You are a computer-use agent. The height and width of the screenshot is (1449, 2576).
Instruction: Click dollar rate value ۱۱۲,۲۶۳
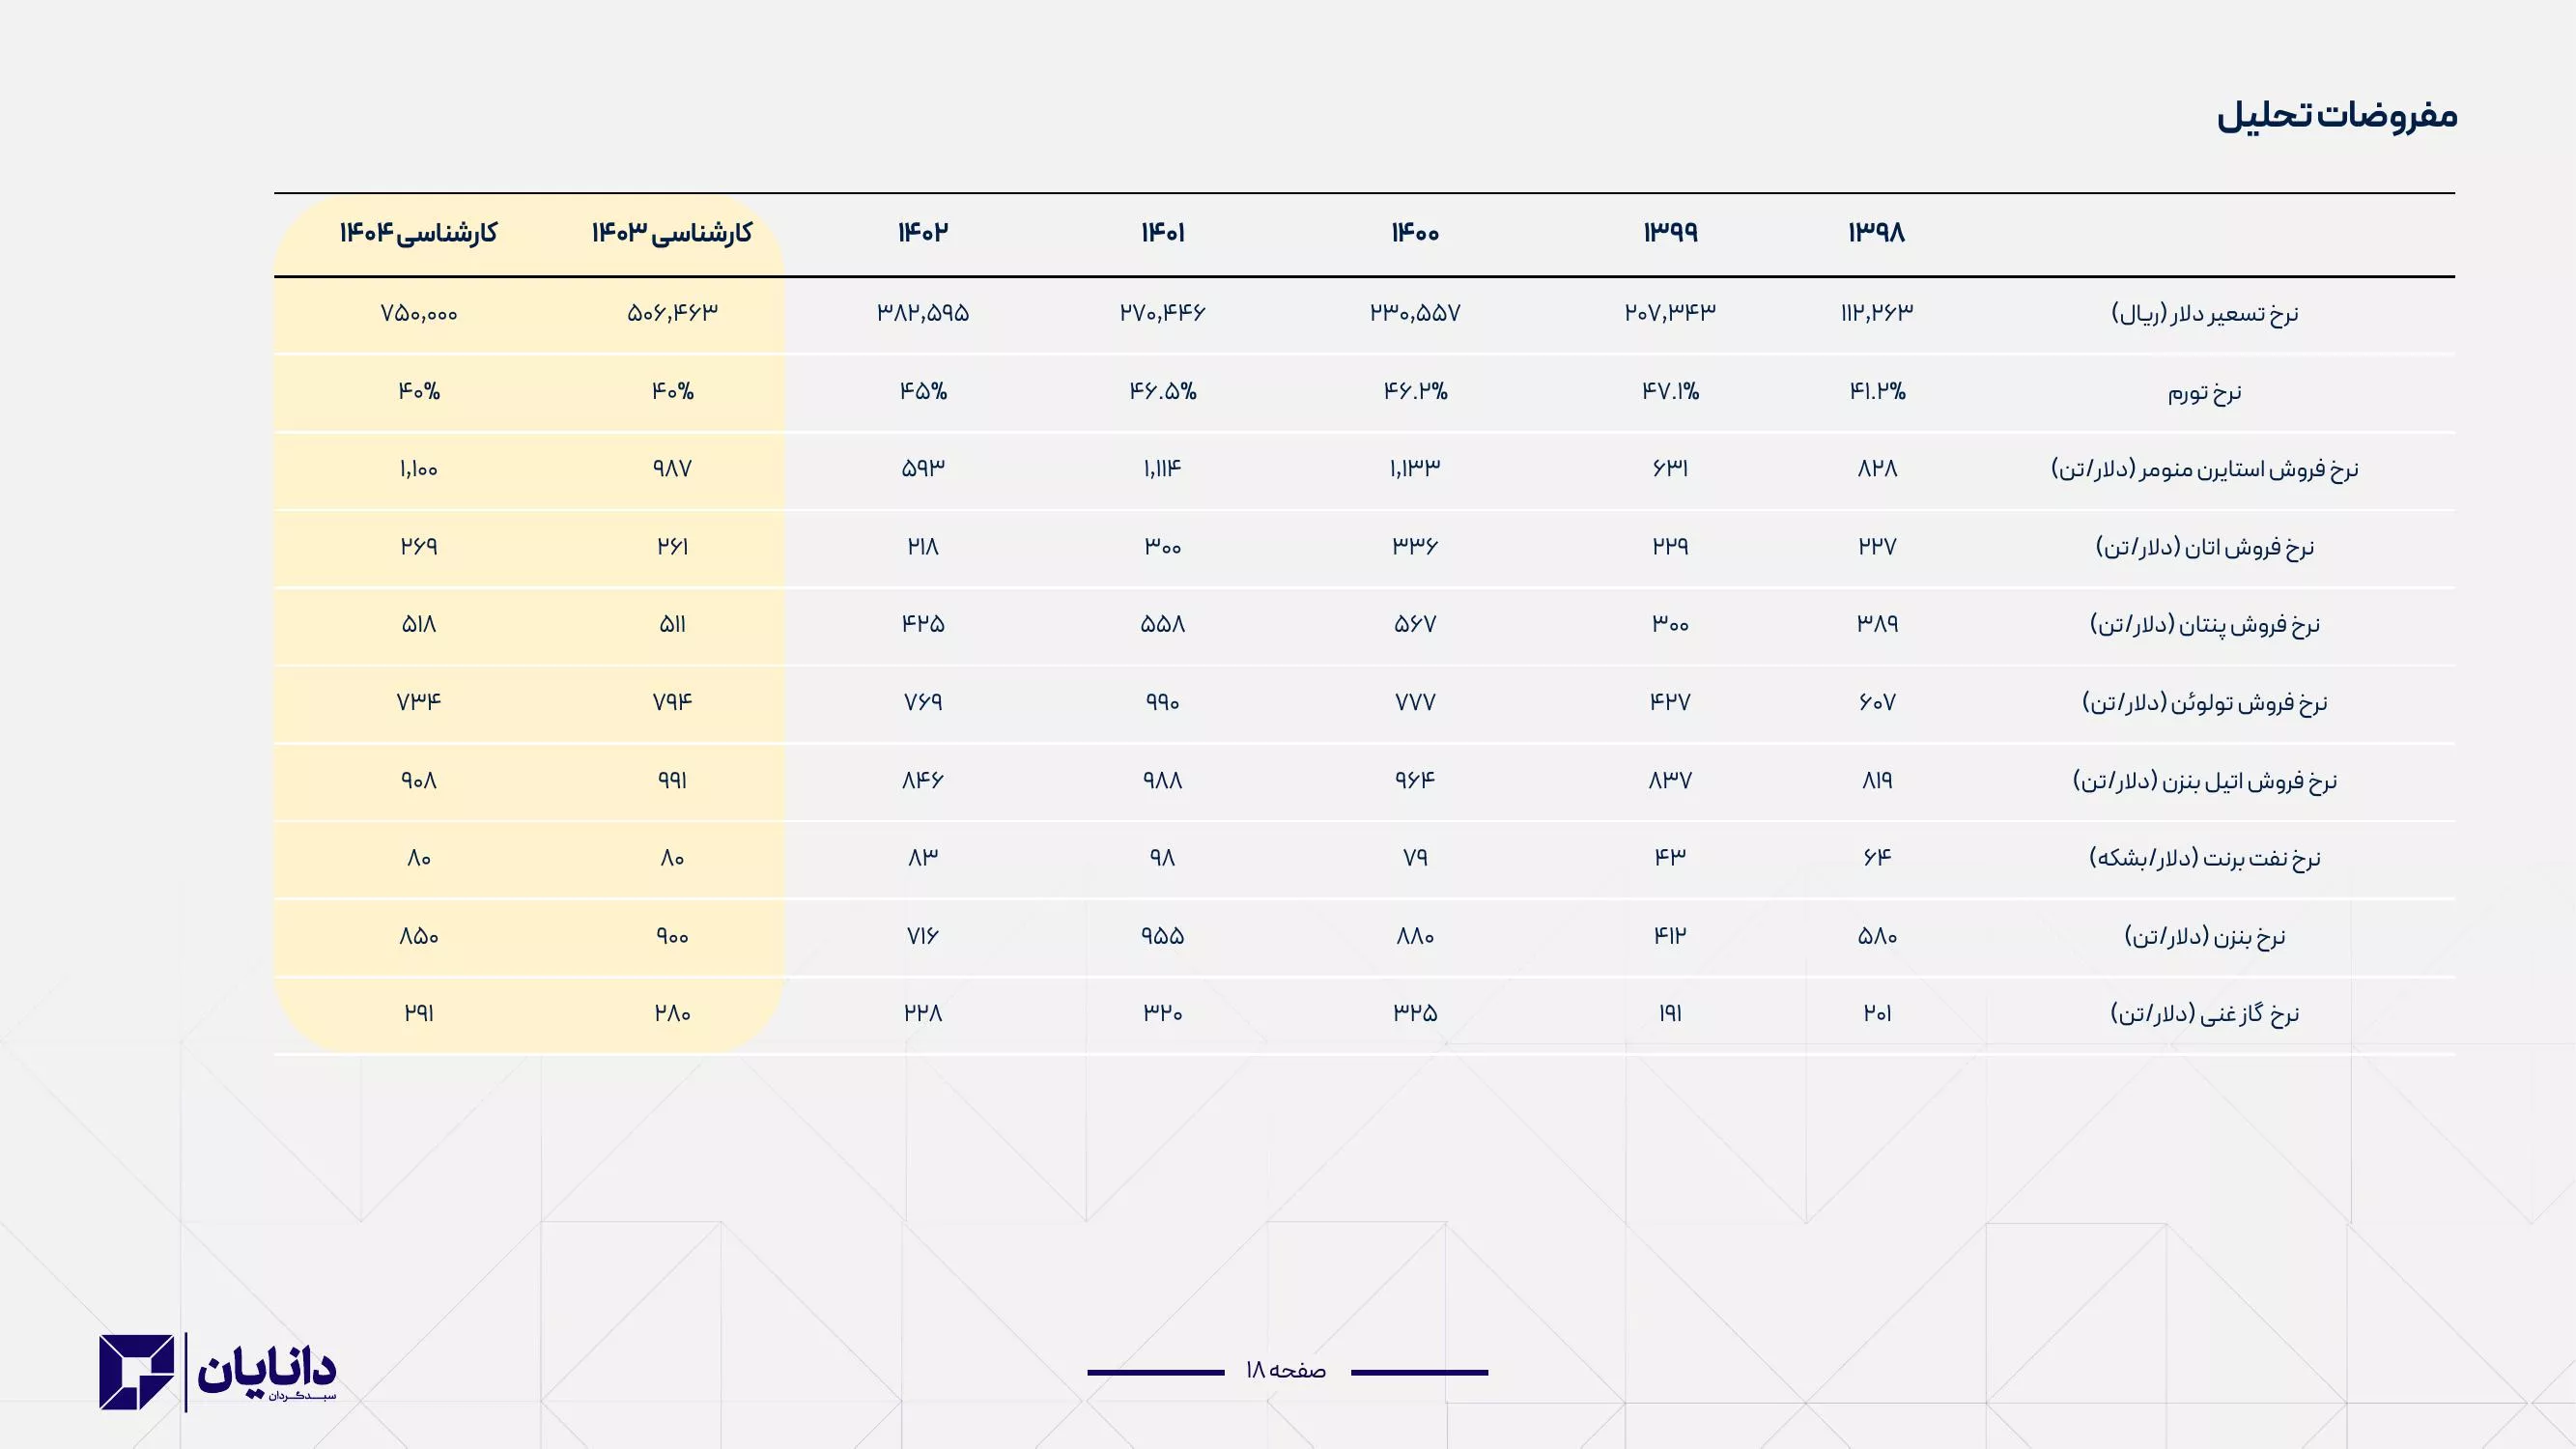click(x=1876, y=313)
